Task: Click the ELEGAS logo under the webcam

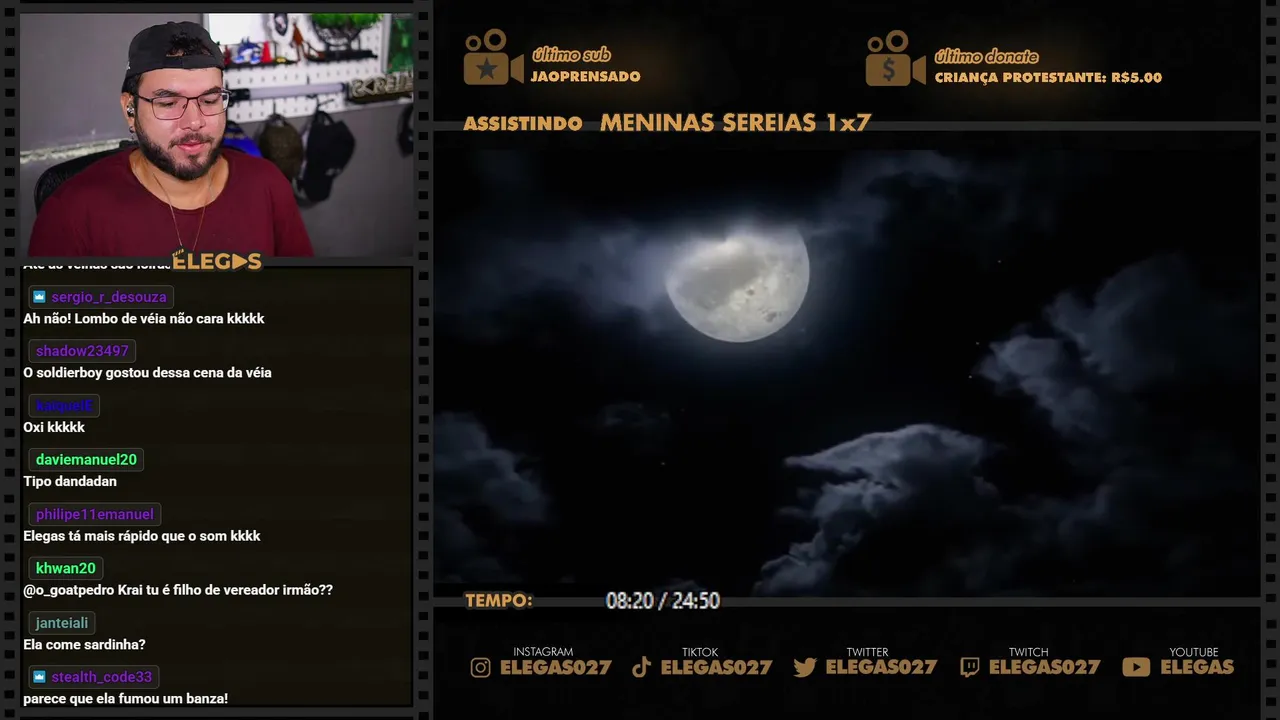Action: click(x=217, y=262)
